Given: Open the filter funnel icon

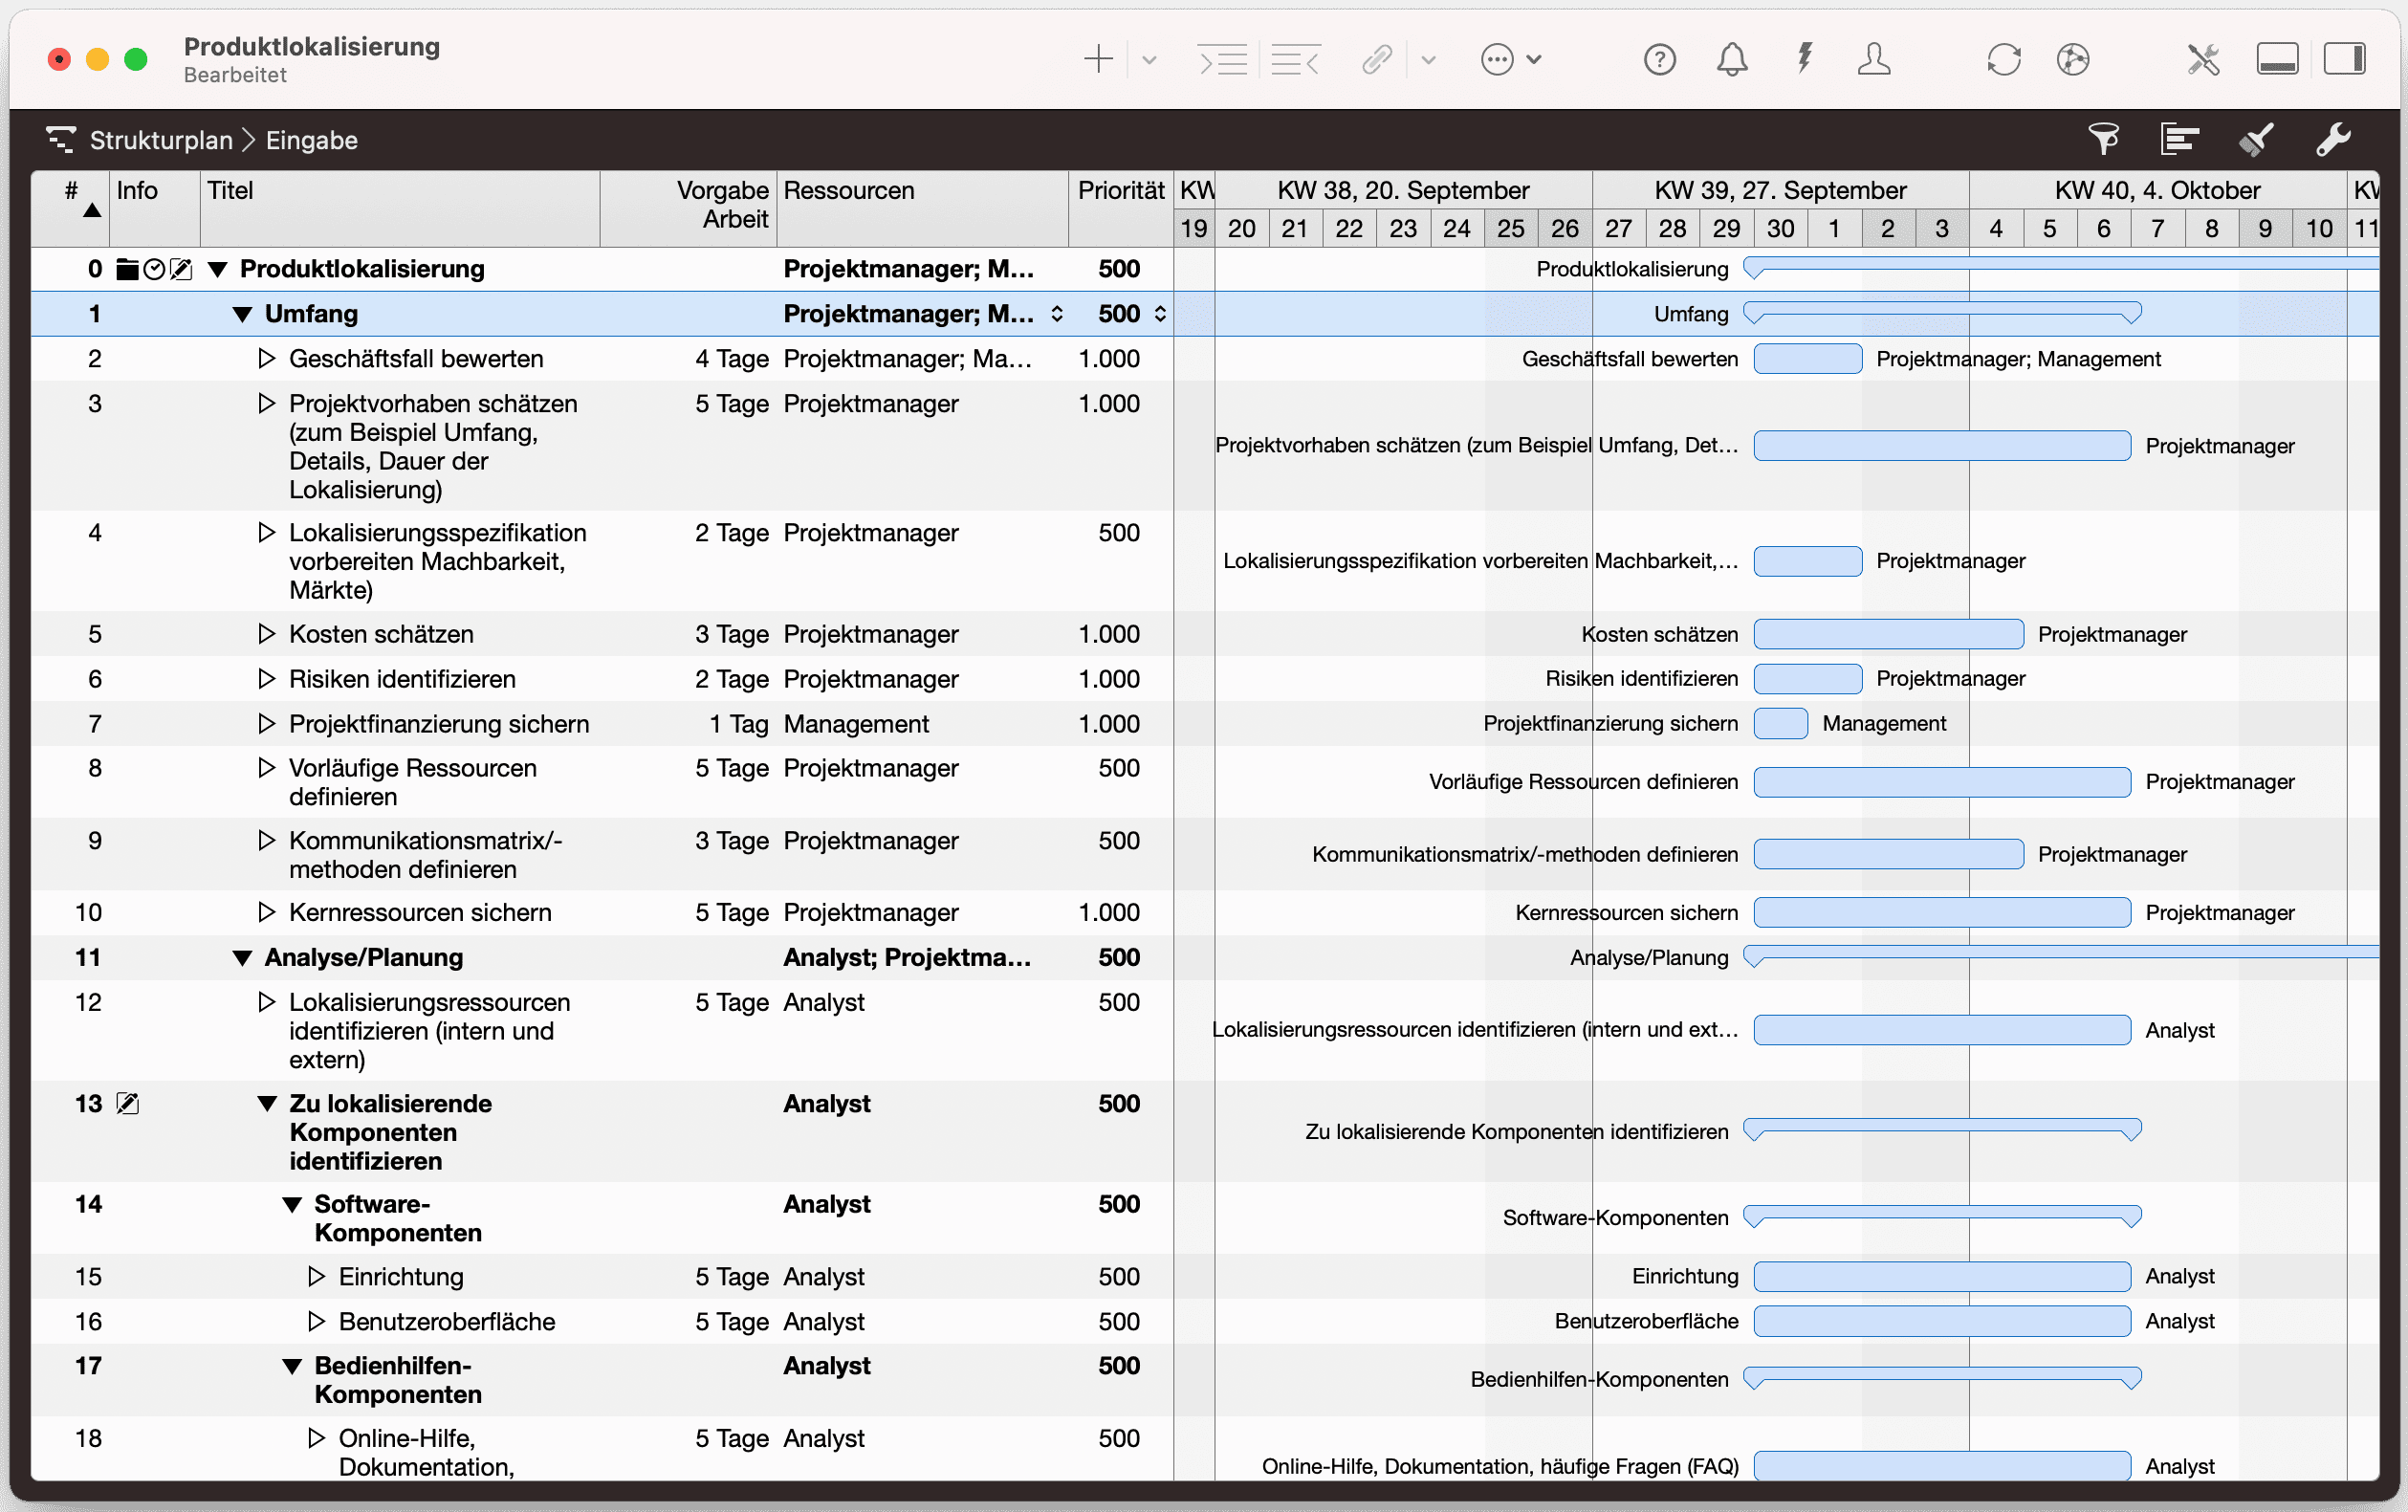Looking at the screenshot, I should click(2103, 139).
